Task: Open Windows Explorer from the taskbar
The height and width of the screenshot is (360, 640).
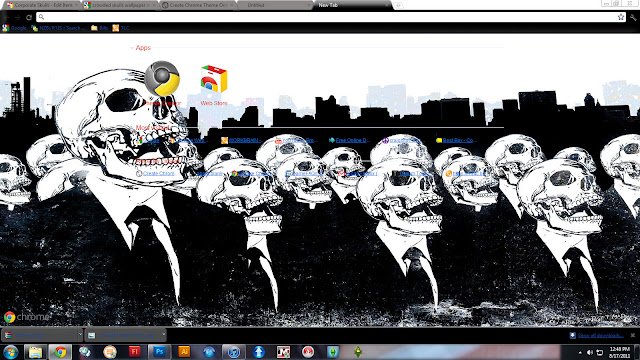Action: pyautogui.click(x=35, y=352)
